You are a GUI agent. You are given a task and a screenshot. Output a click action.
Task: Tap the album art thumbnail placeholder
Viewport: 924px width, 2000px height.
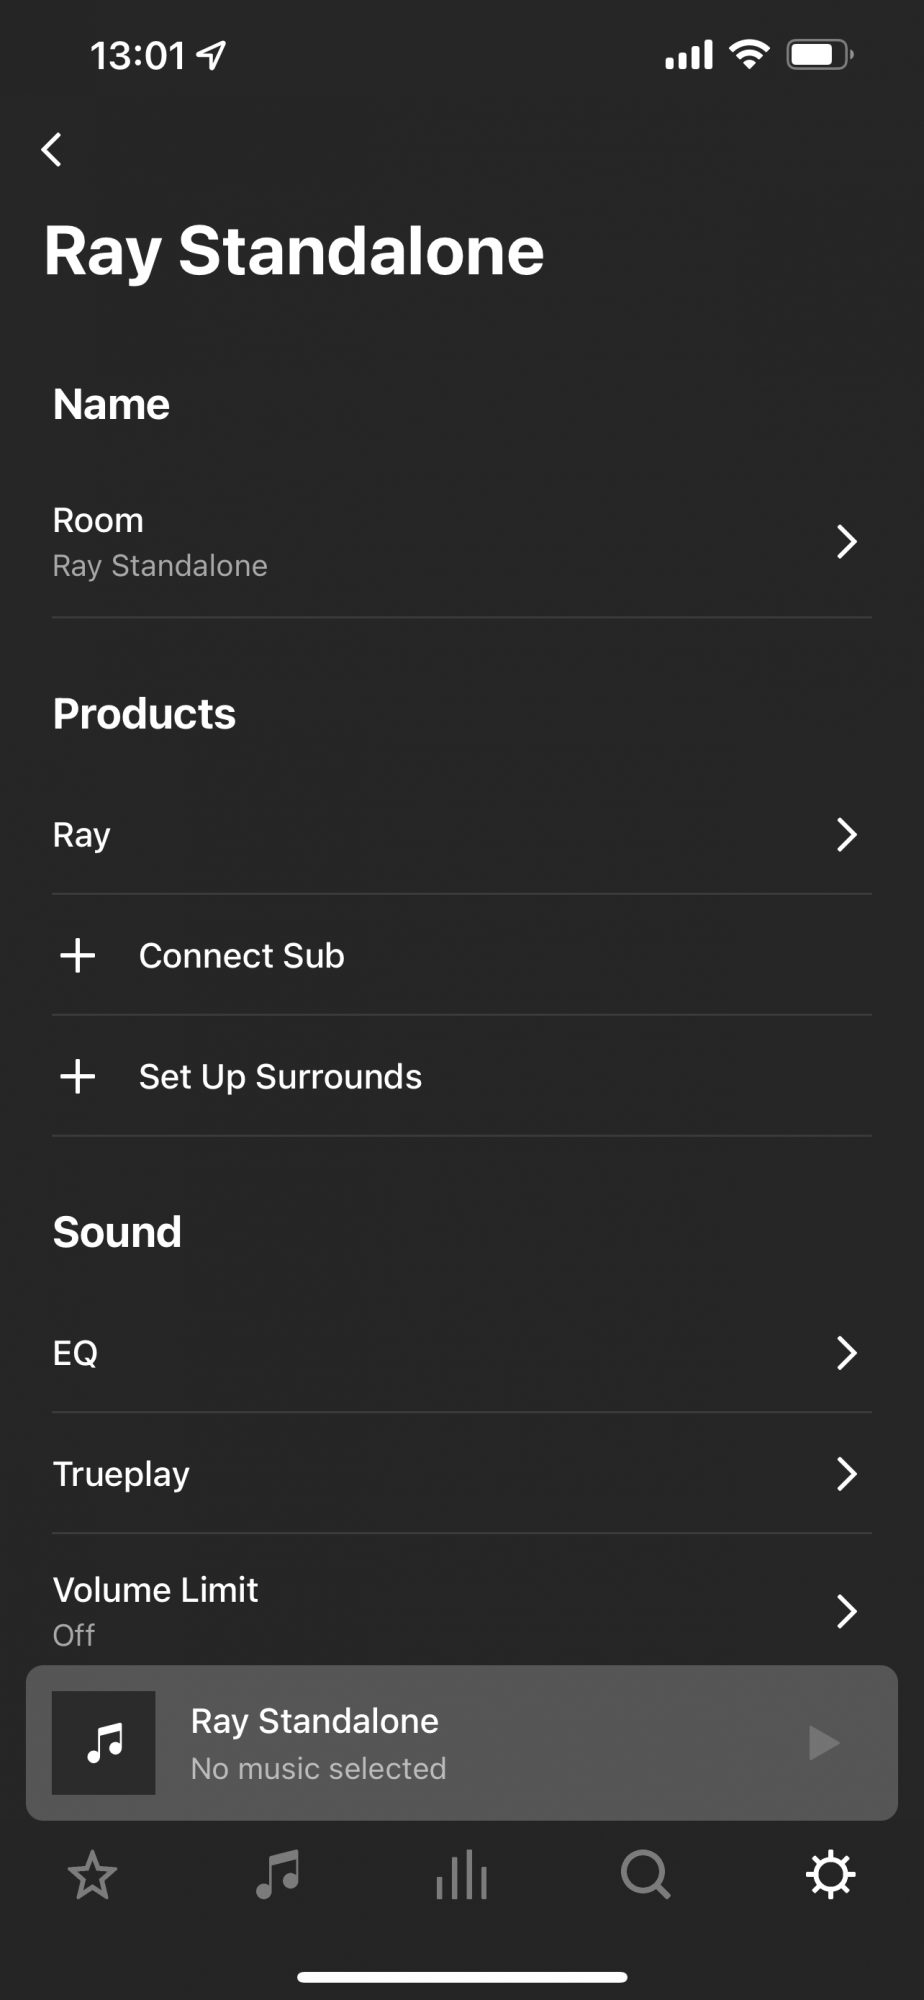point(104,1743)
